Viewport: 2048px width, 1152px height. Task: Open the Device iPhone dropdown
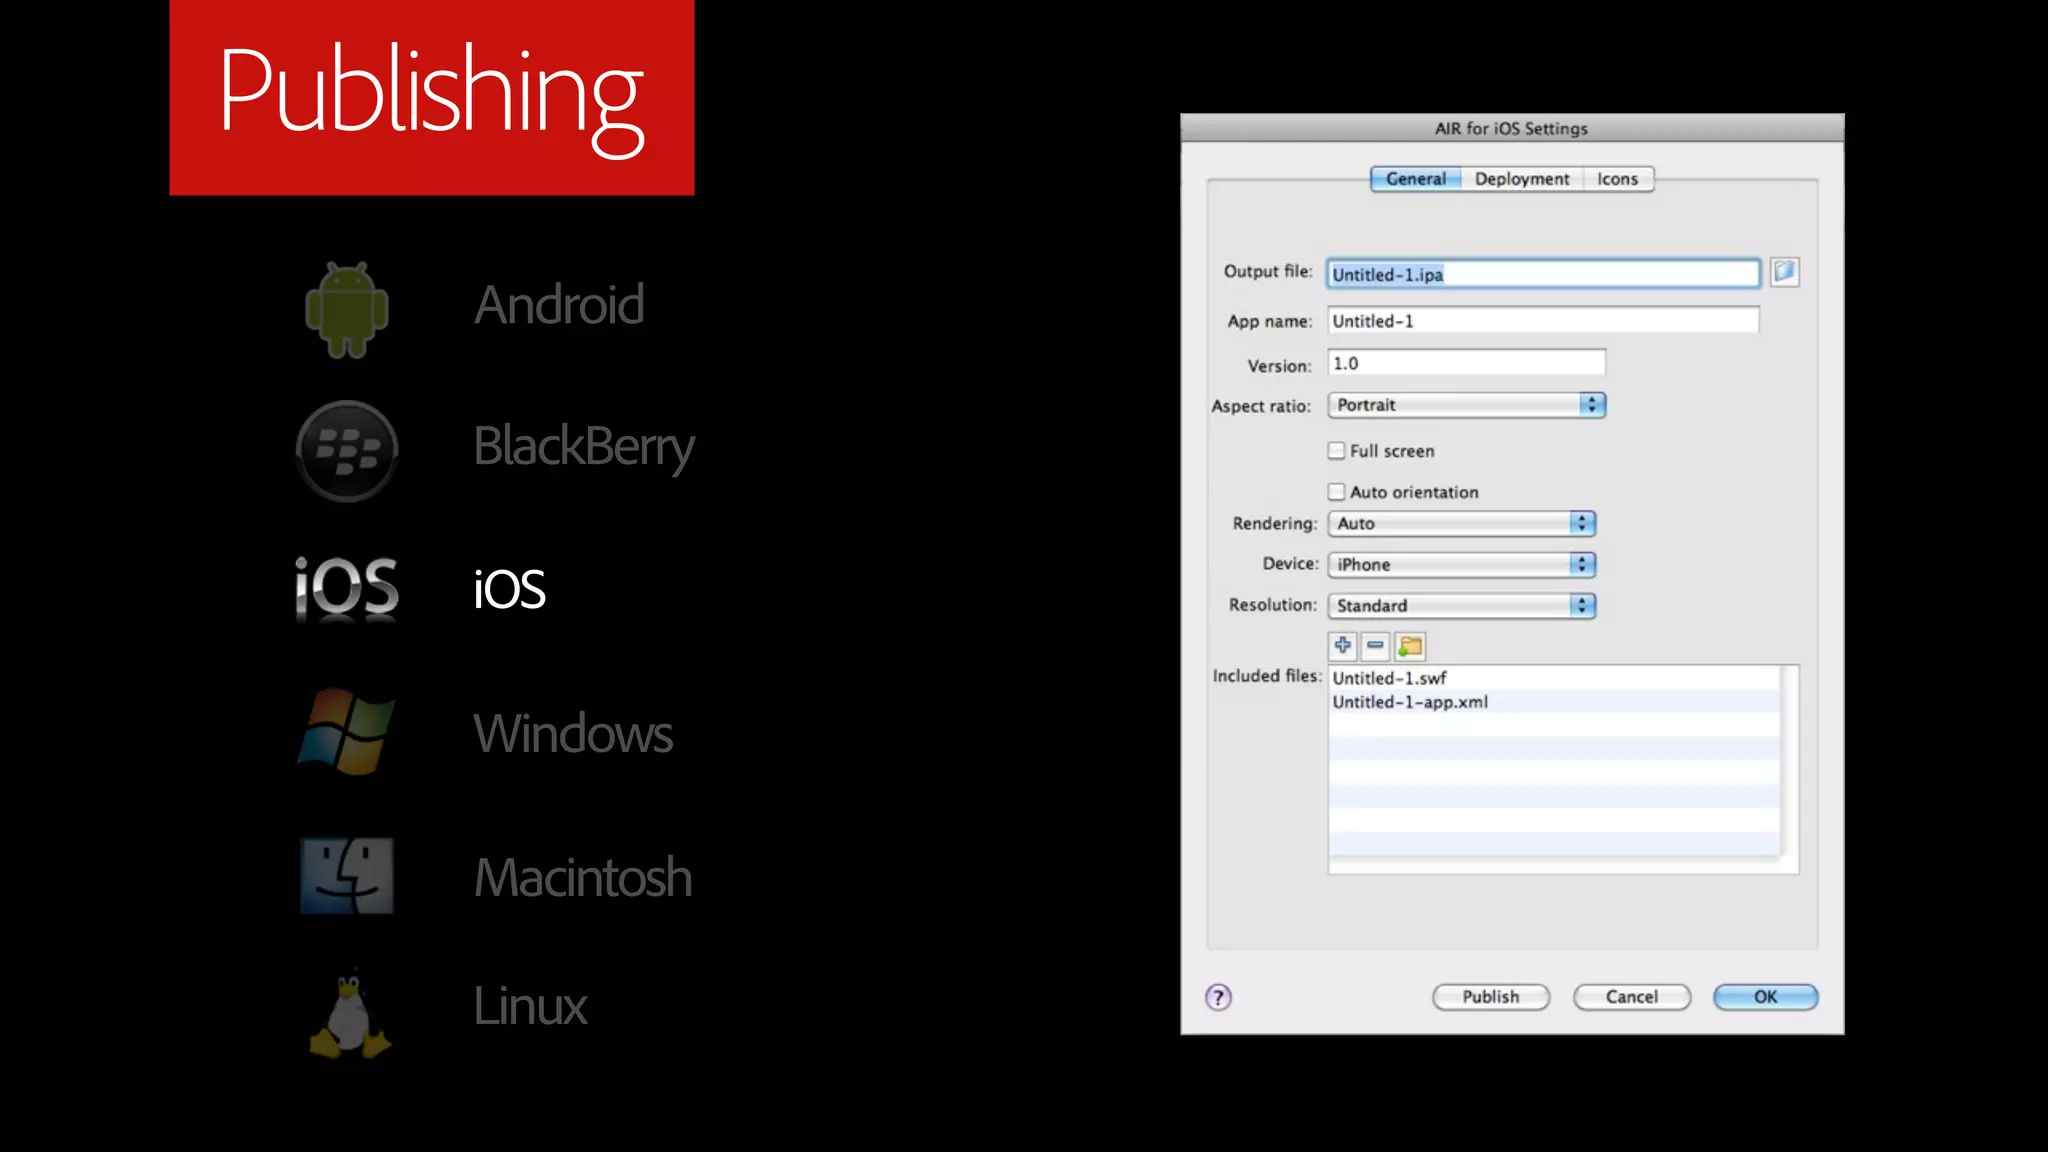(1462, 564)
